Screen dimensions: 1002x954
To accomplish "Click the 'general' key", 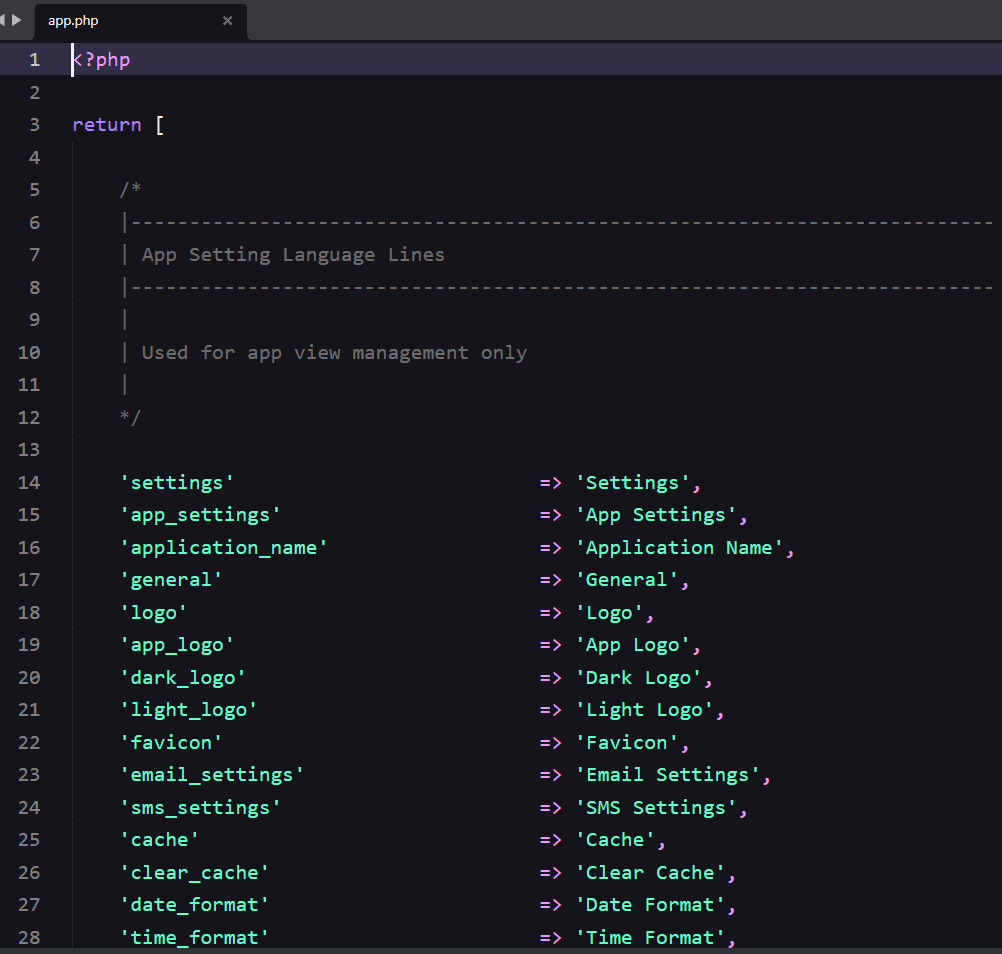I will (x=171, y=580).
